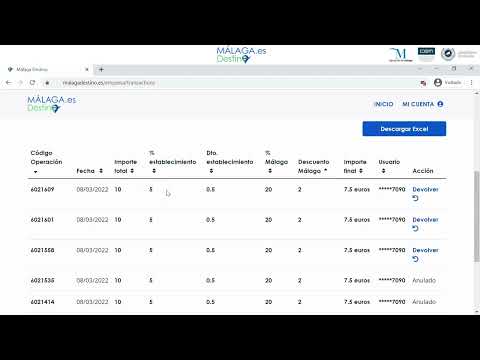Click 7.5 euros in row 6021601

357,220
